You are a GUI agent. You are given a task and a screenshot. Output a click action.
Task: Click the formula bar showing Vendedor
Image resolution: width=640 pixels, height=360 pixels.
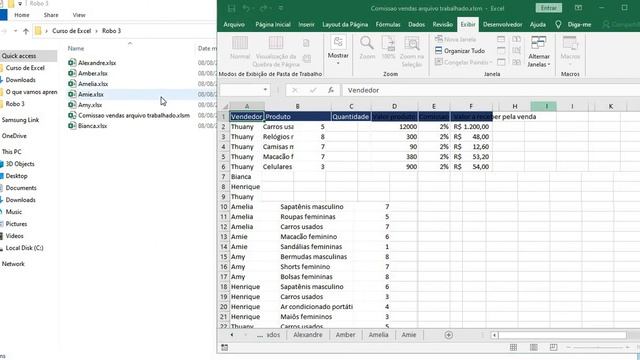(491, 90)
